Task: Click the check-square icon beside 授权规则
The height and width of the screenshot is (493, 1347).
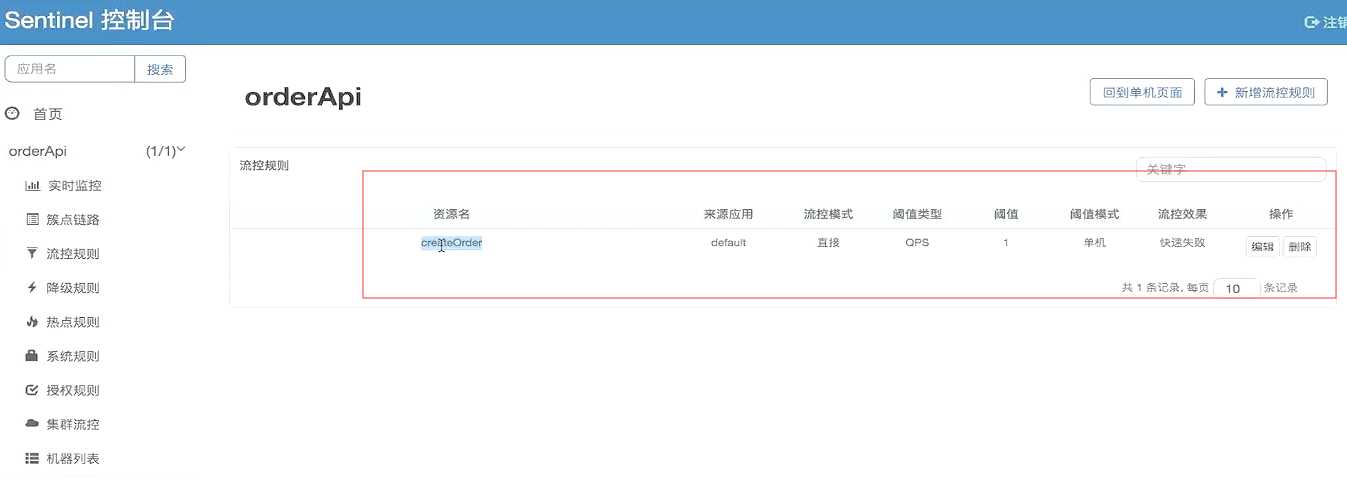Action: (32, 390)
